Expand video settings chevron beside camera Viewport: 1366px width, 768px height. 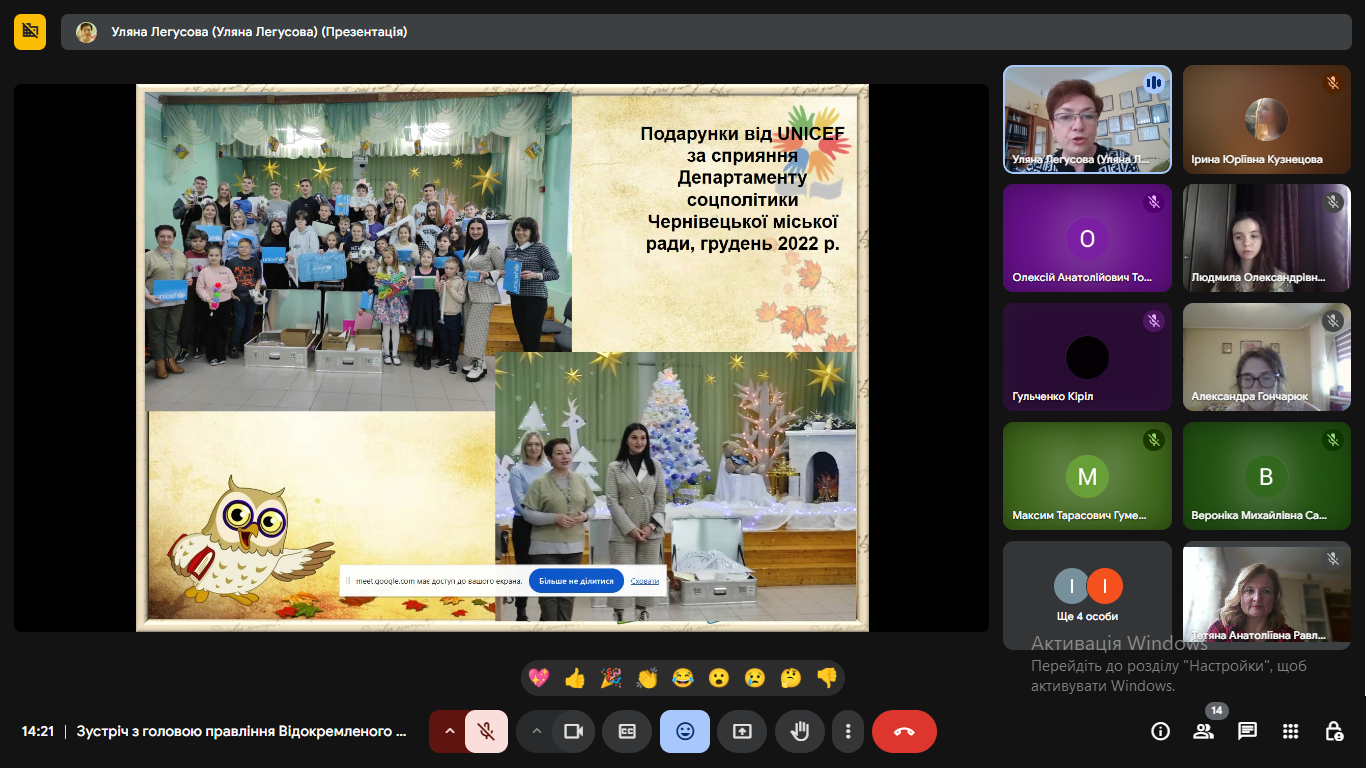click(536, 731)
